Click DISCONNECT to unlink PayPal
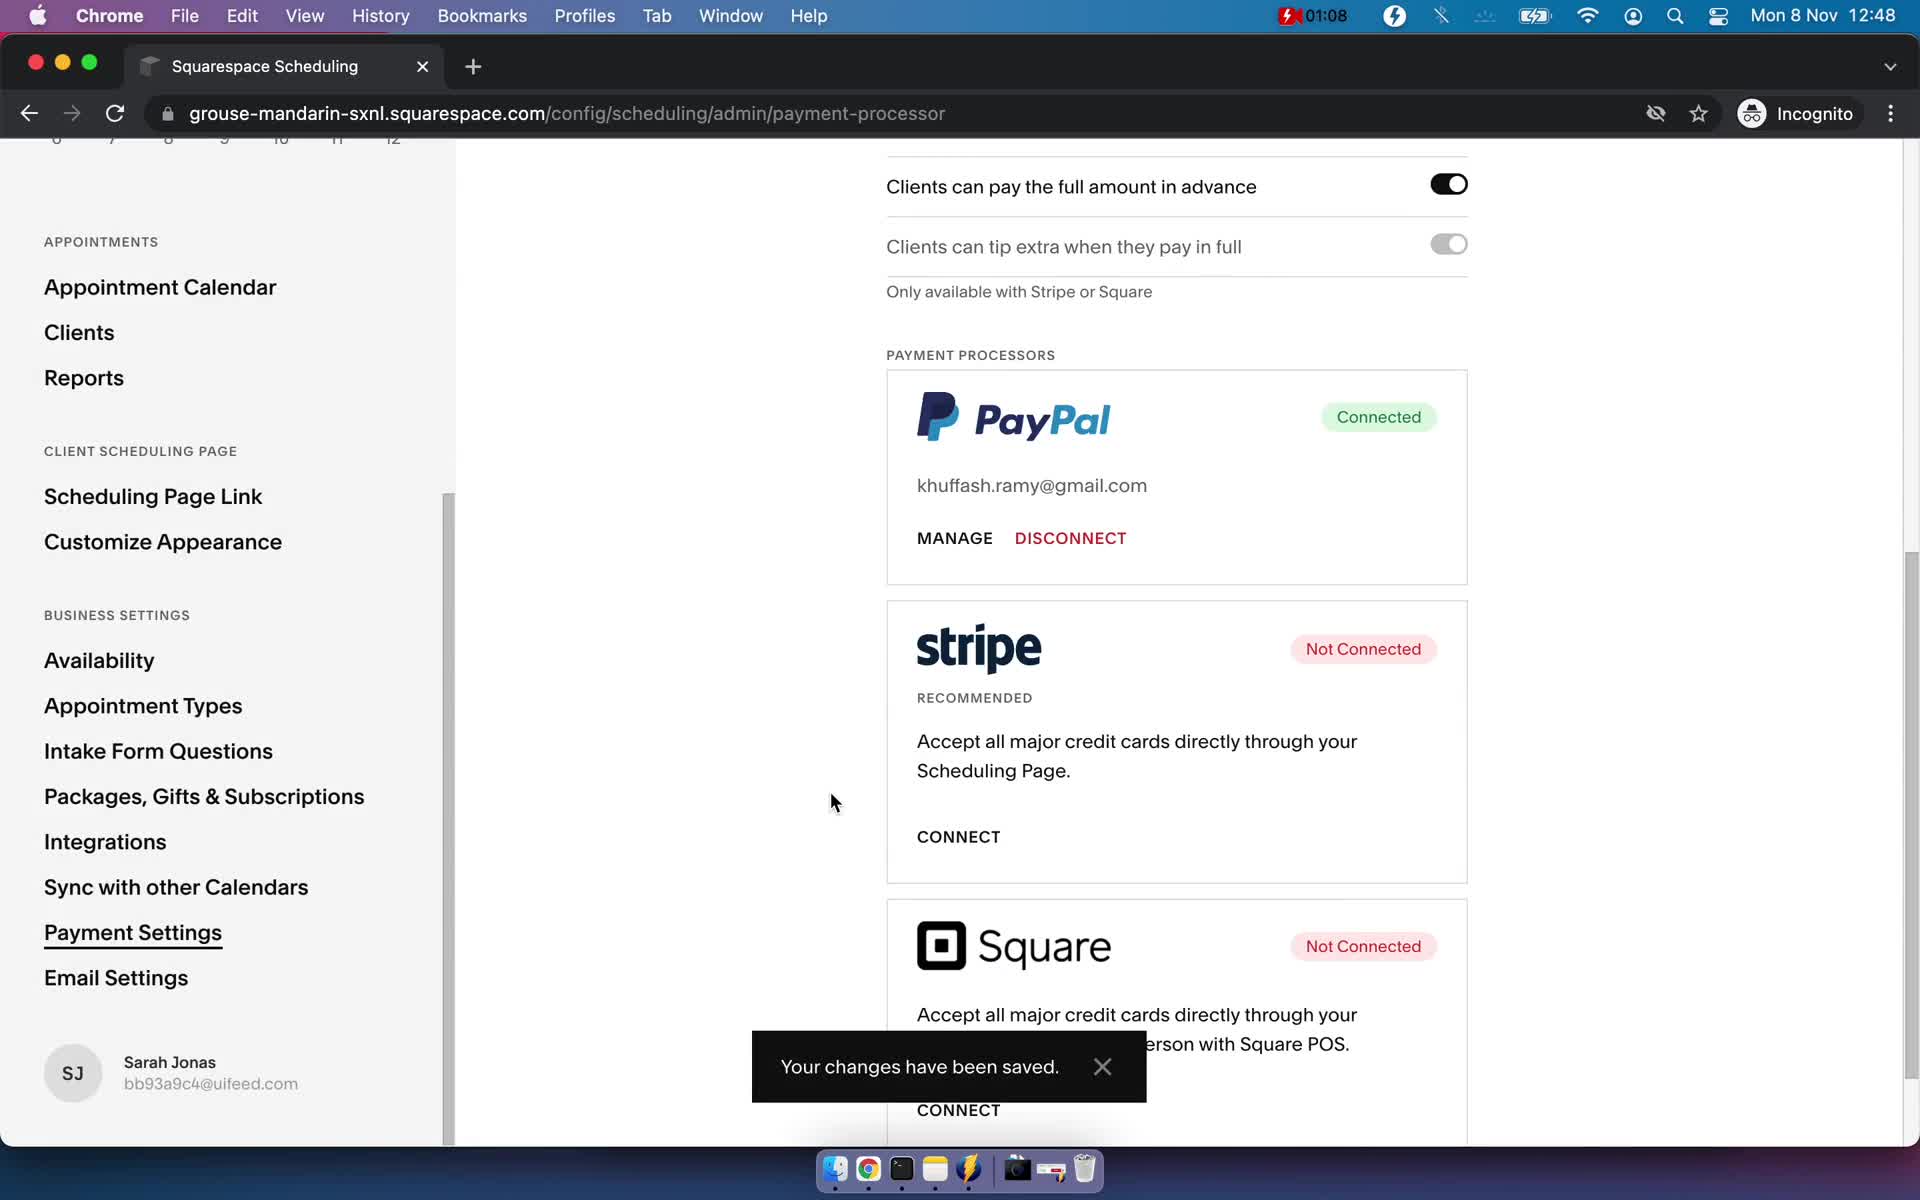 [x=1070, y=538]
